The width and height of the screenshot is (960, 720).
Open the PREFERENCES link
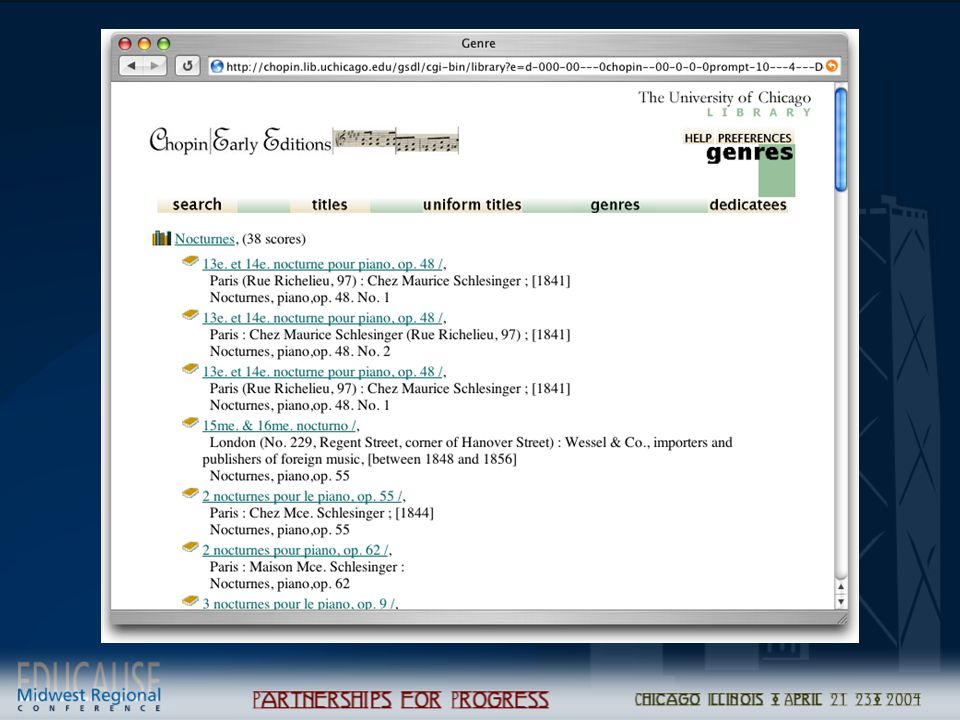tap(755, 138)
